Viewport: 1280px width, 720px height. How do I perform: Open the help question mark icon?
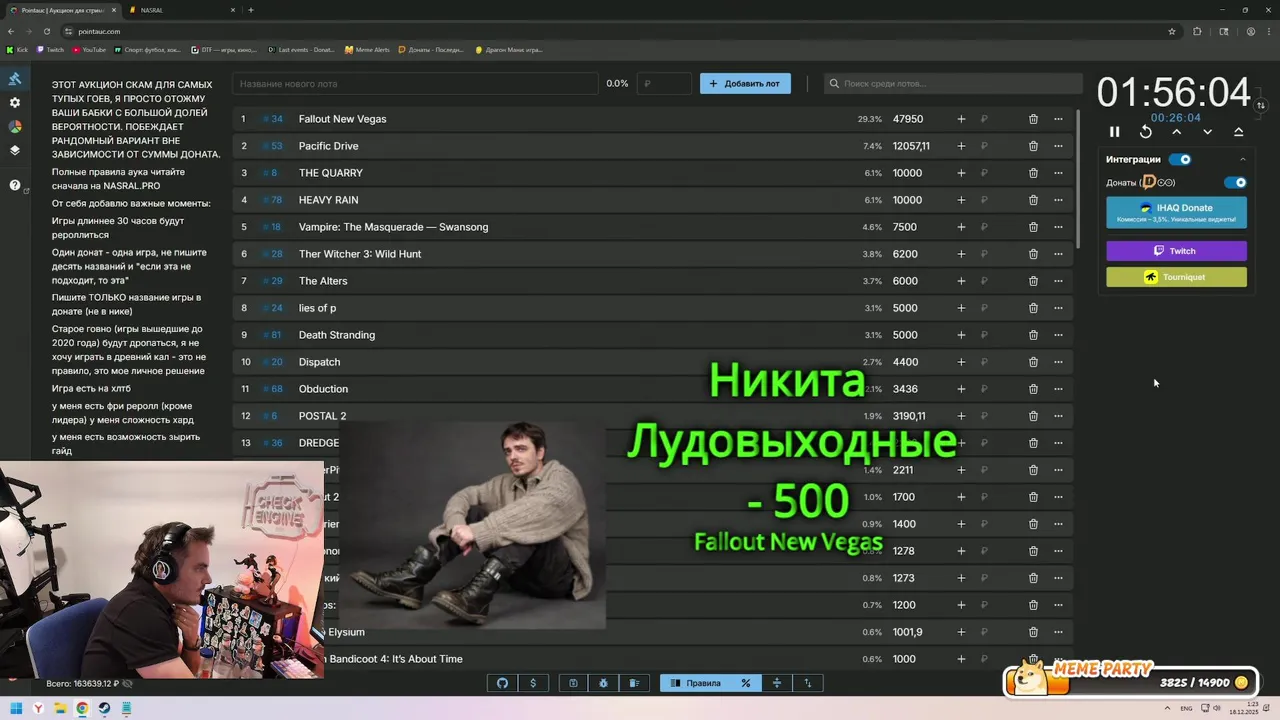(x=15, y=186)
